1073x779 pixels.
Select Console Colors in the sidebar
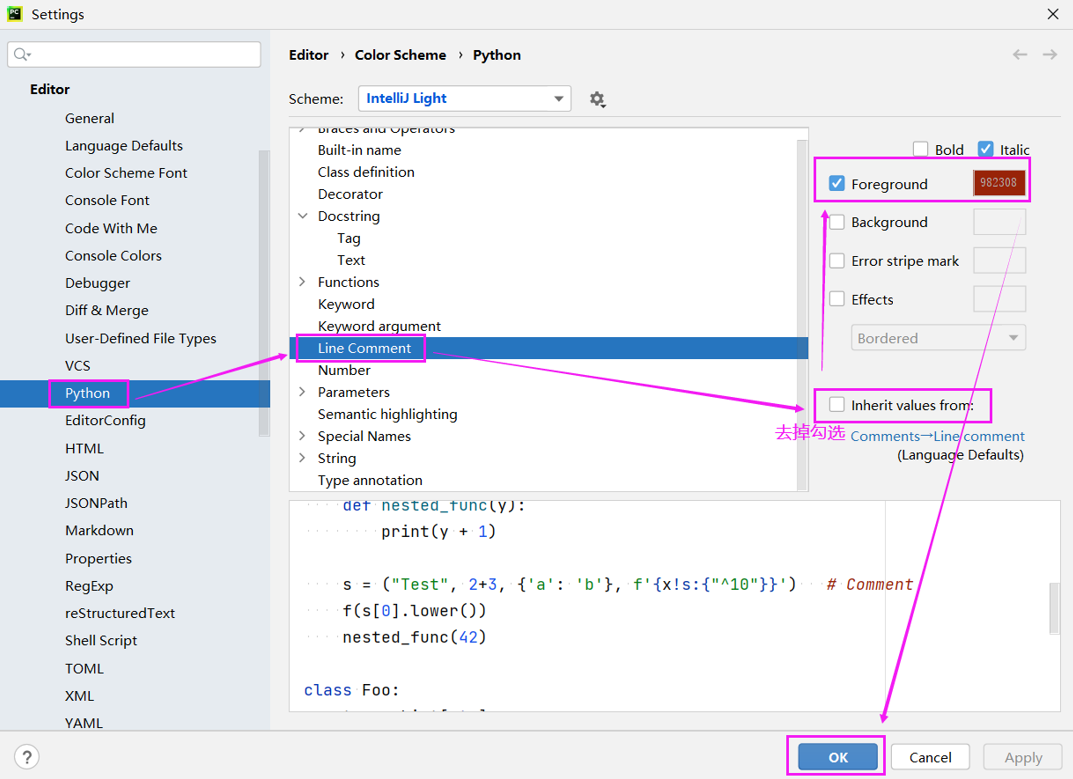(x=113, y=256)
